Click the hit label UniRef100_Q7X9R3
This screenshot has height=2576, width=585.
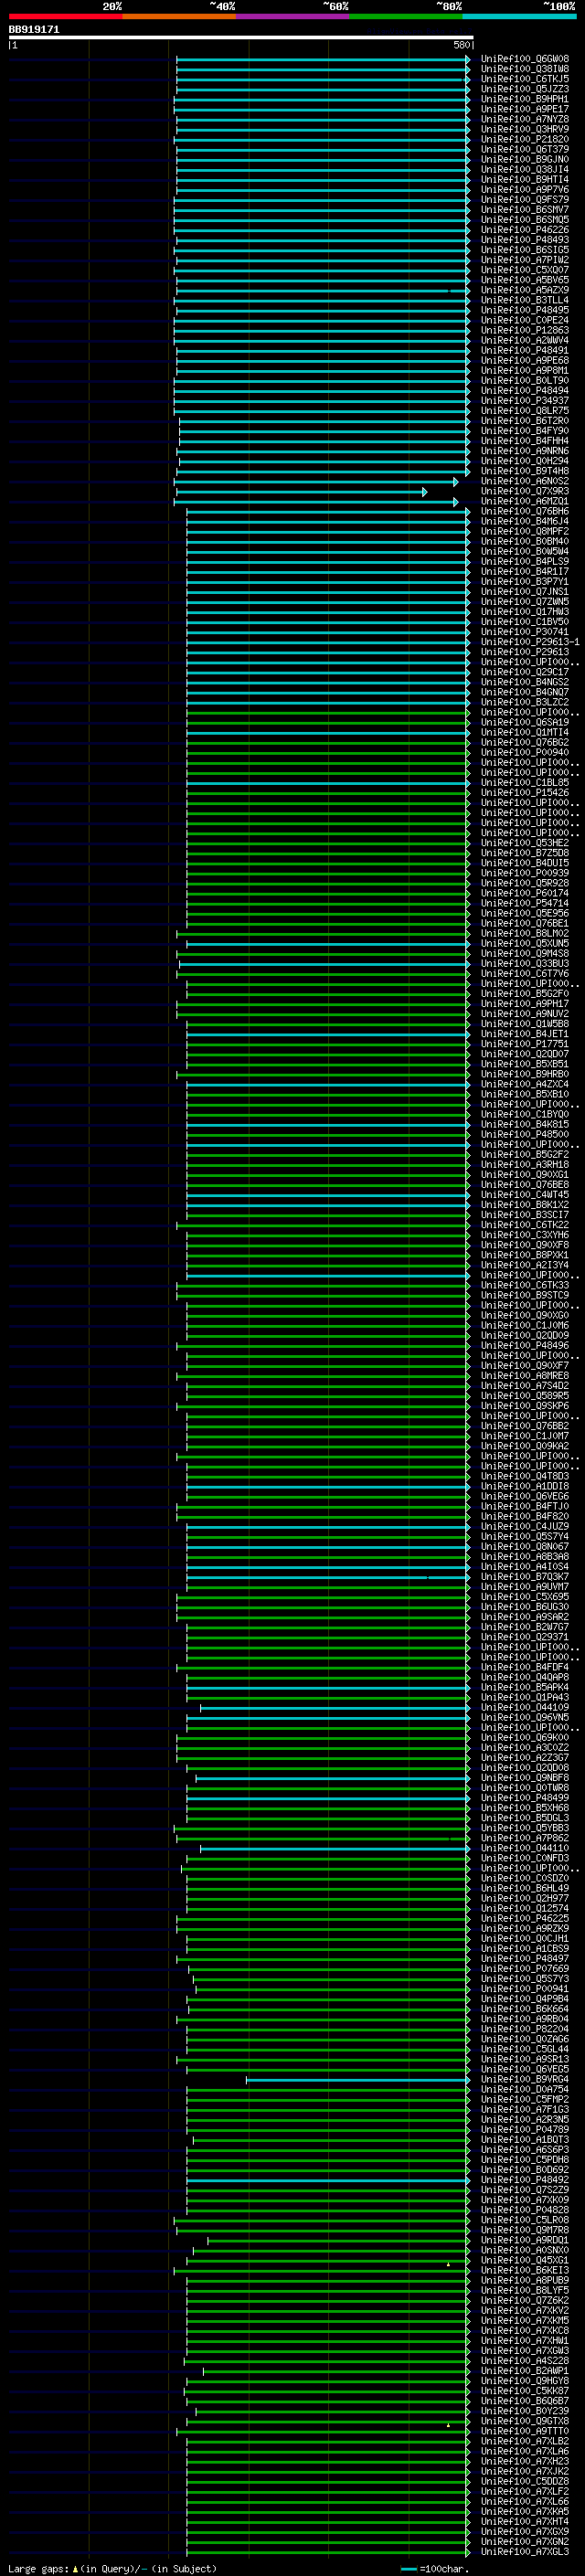(525, 491)
